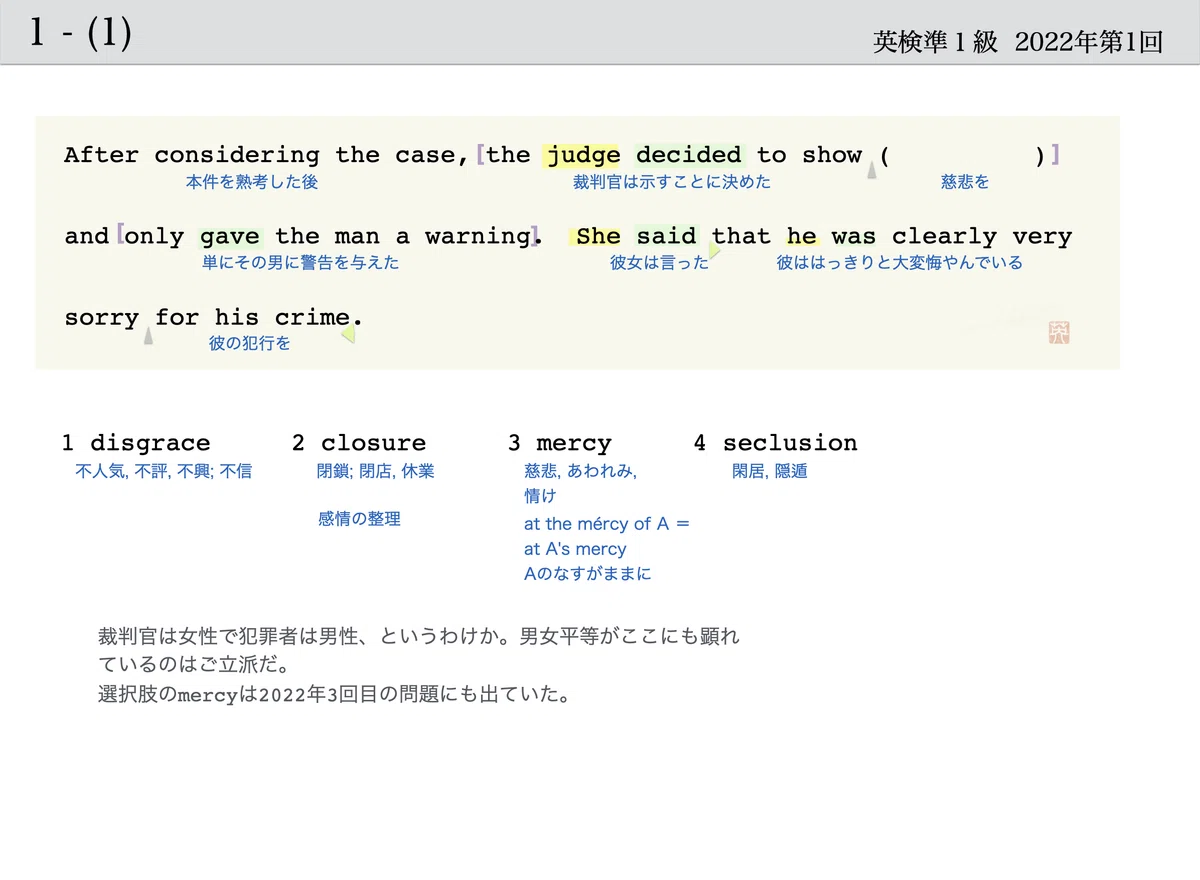Choose answer option "4 seclusion"
This screenshot has width=1200, height=880.
click(776, 443)
